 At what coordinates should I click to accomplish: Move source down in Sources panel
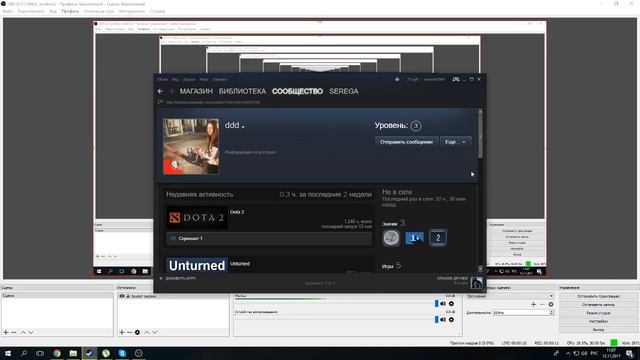pyautogui.click(x=155, y=332)
